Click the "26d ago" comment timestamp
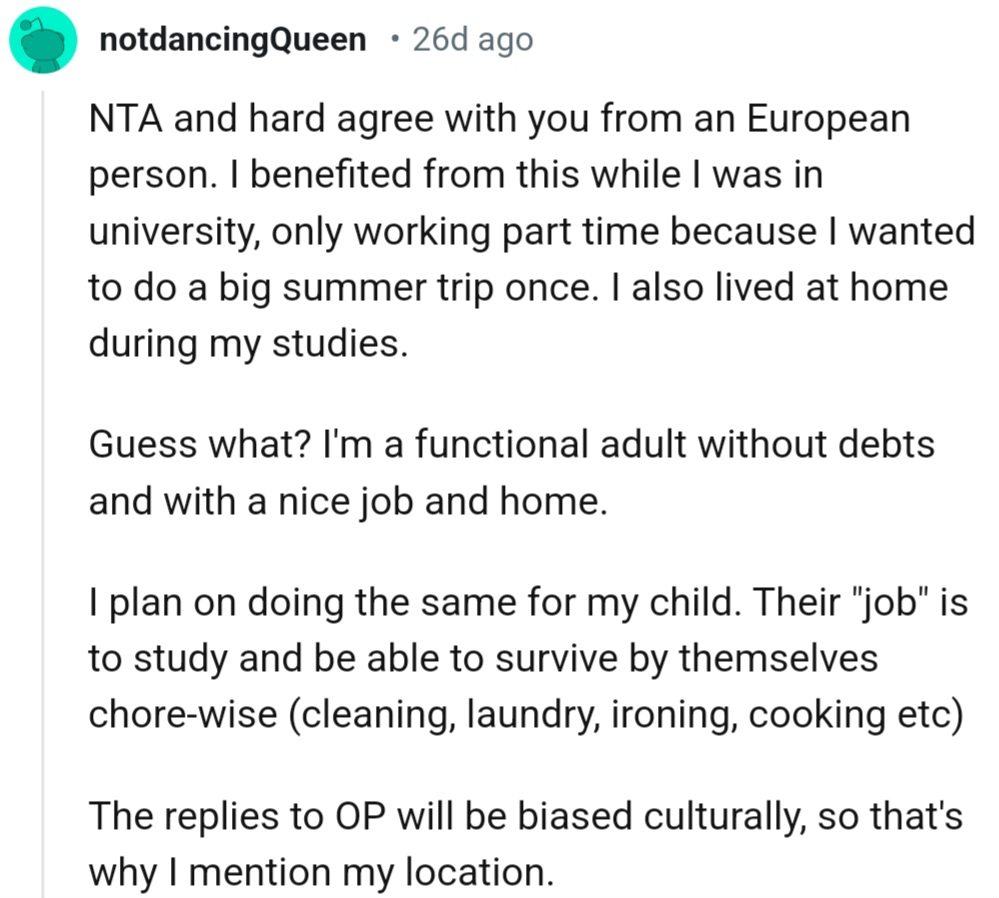 (x=472, y=40)
